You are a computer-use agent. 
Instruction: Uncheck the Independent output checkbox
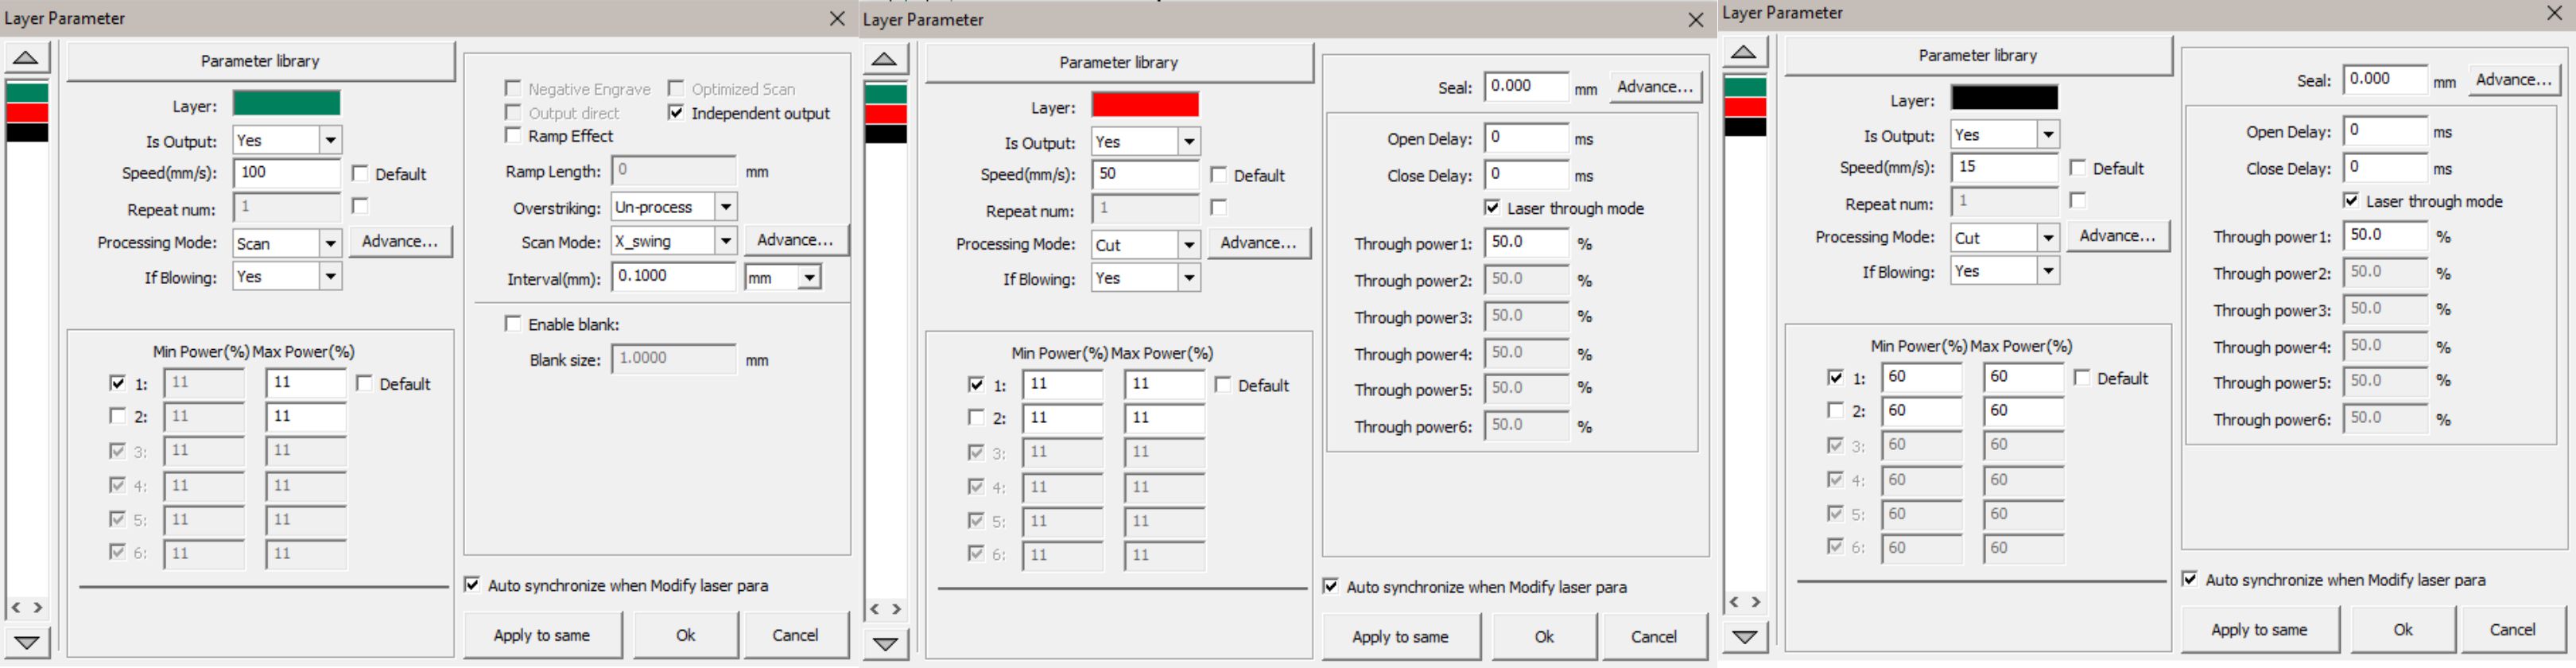(x=676, y=112)
